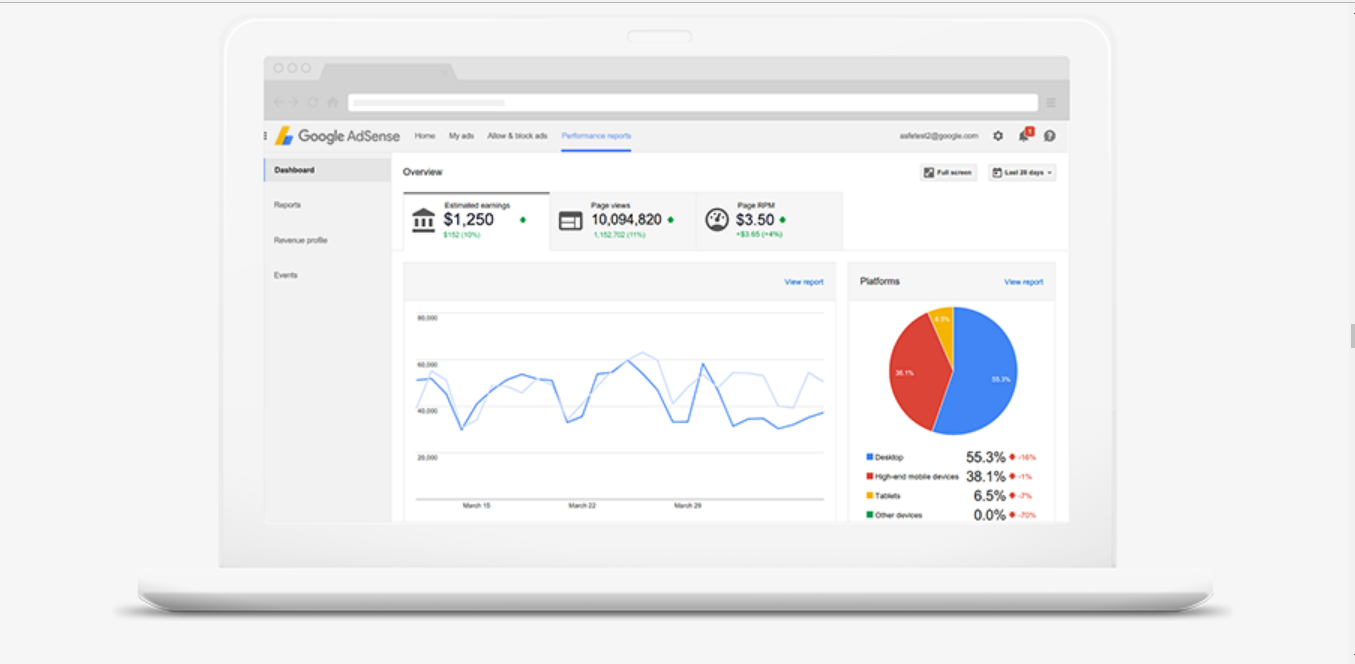The image size is (1355, 664).
Task: Click the browser address bar
Action: [692, 101]
